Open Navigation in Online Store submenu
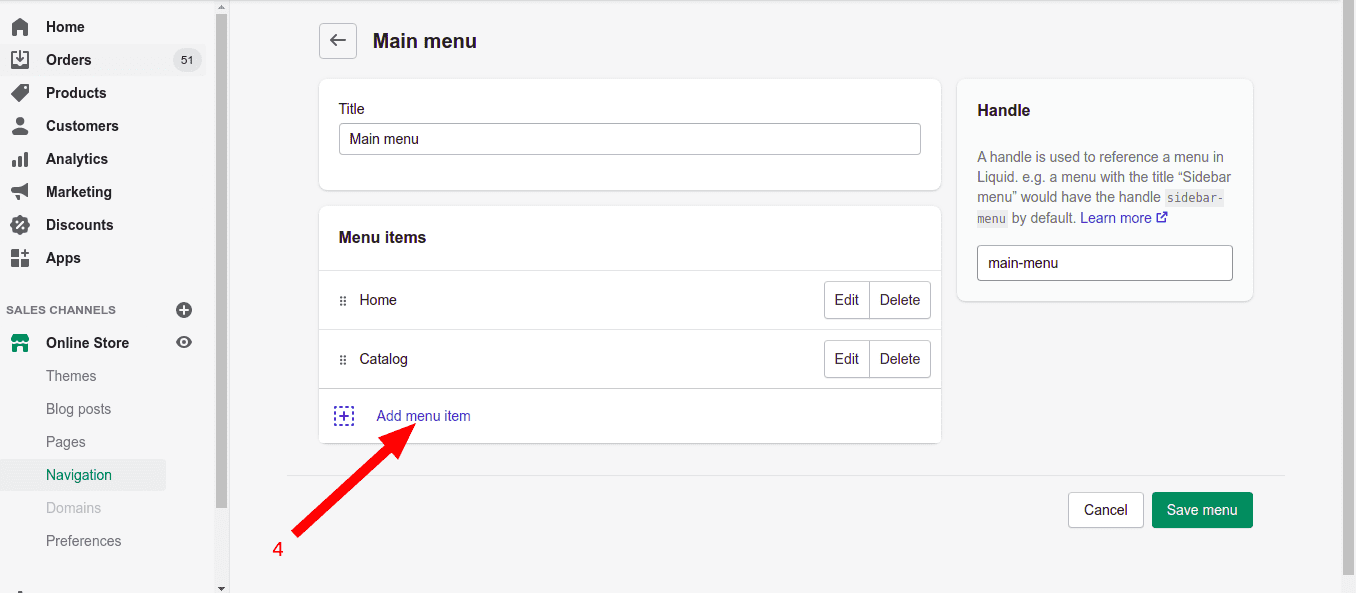This screenshot has height=593, width=1356. pos(79,475)
